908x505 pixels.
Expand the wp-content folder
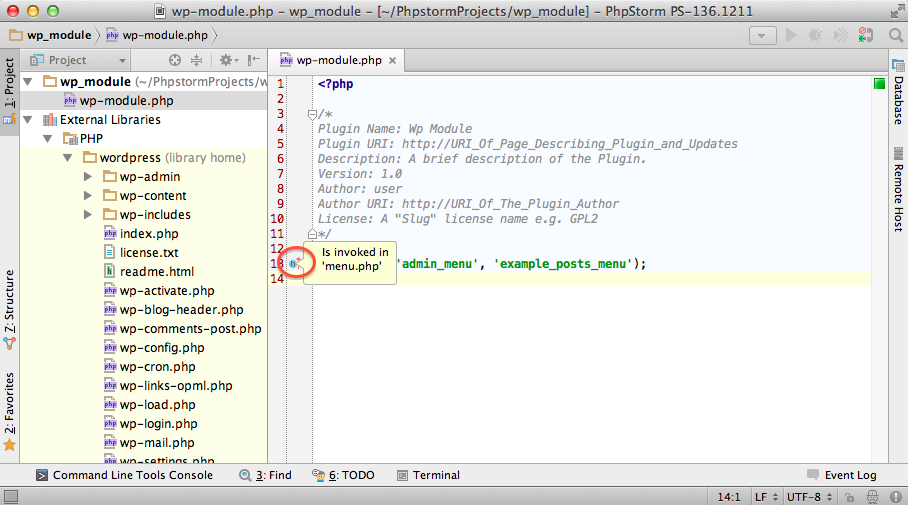(x=87, y=196)
